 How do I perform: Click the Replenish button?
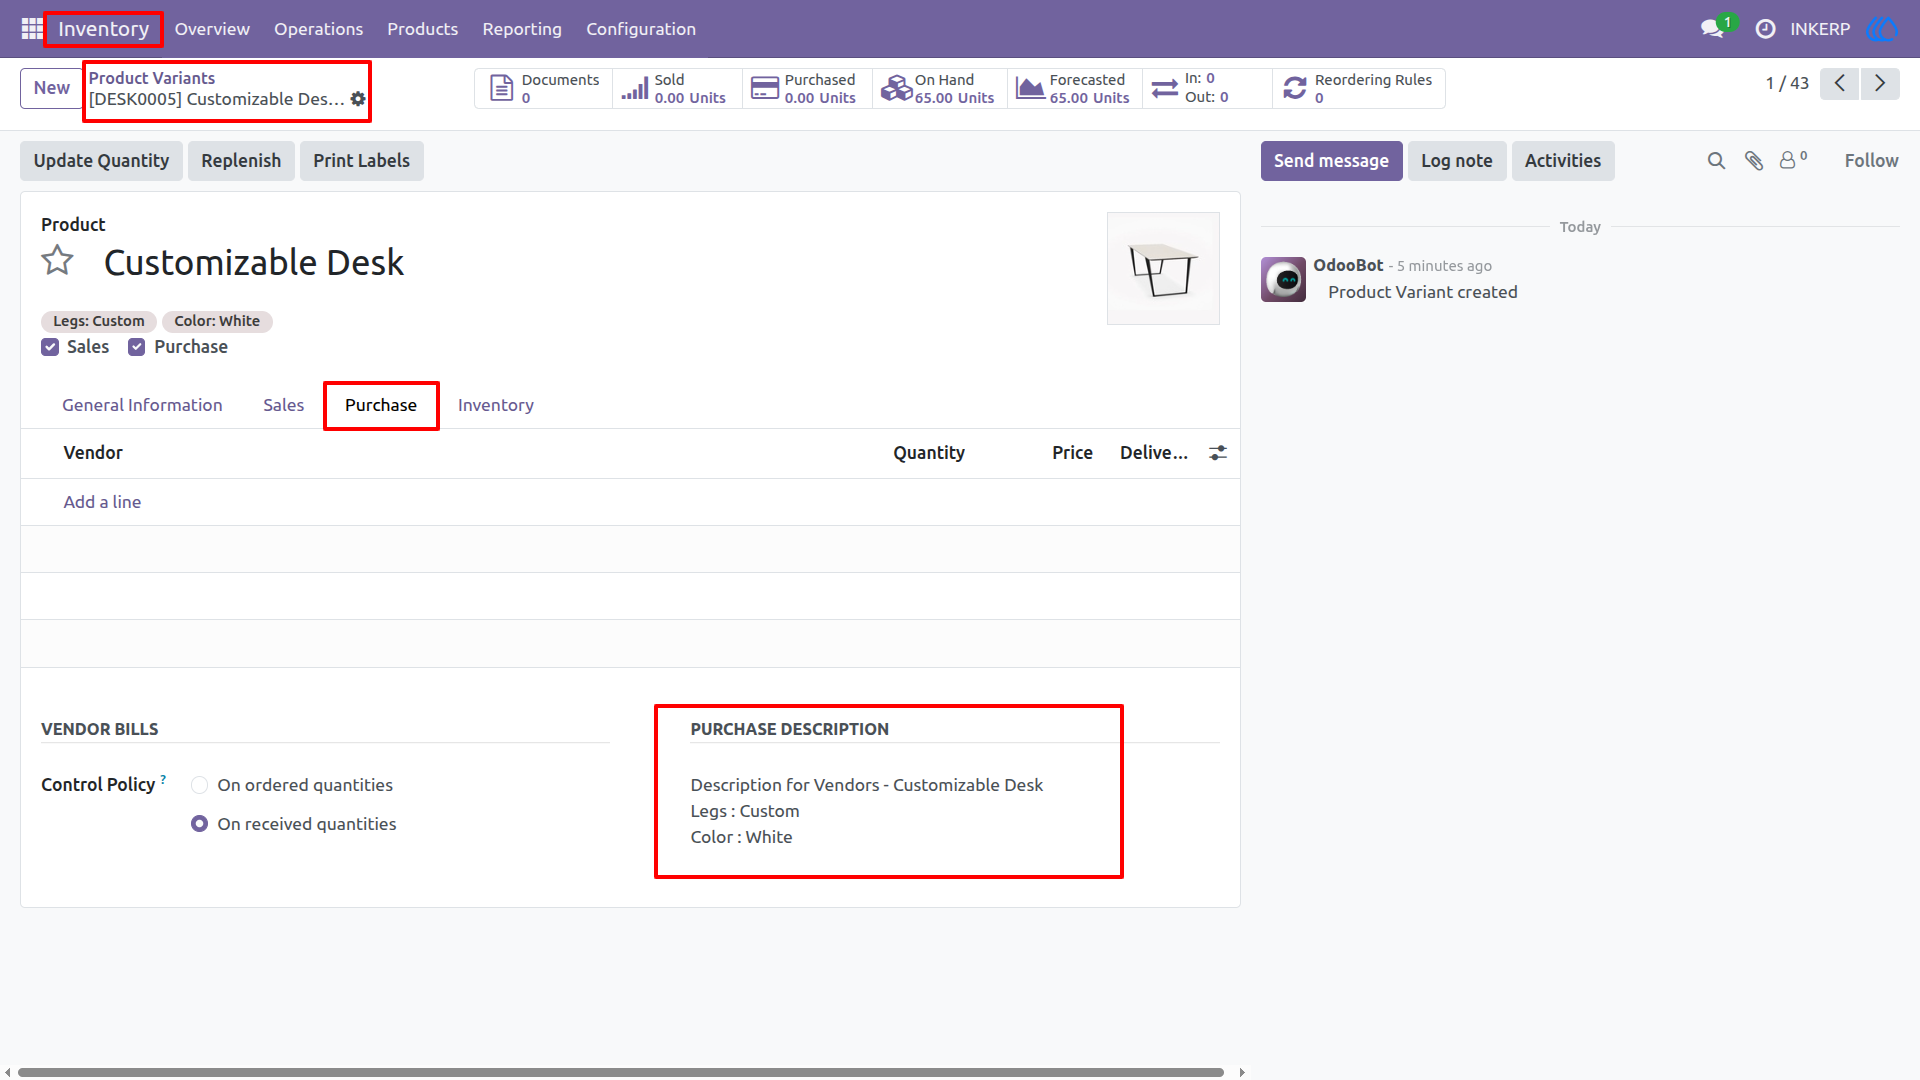(241, 161)
